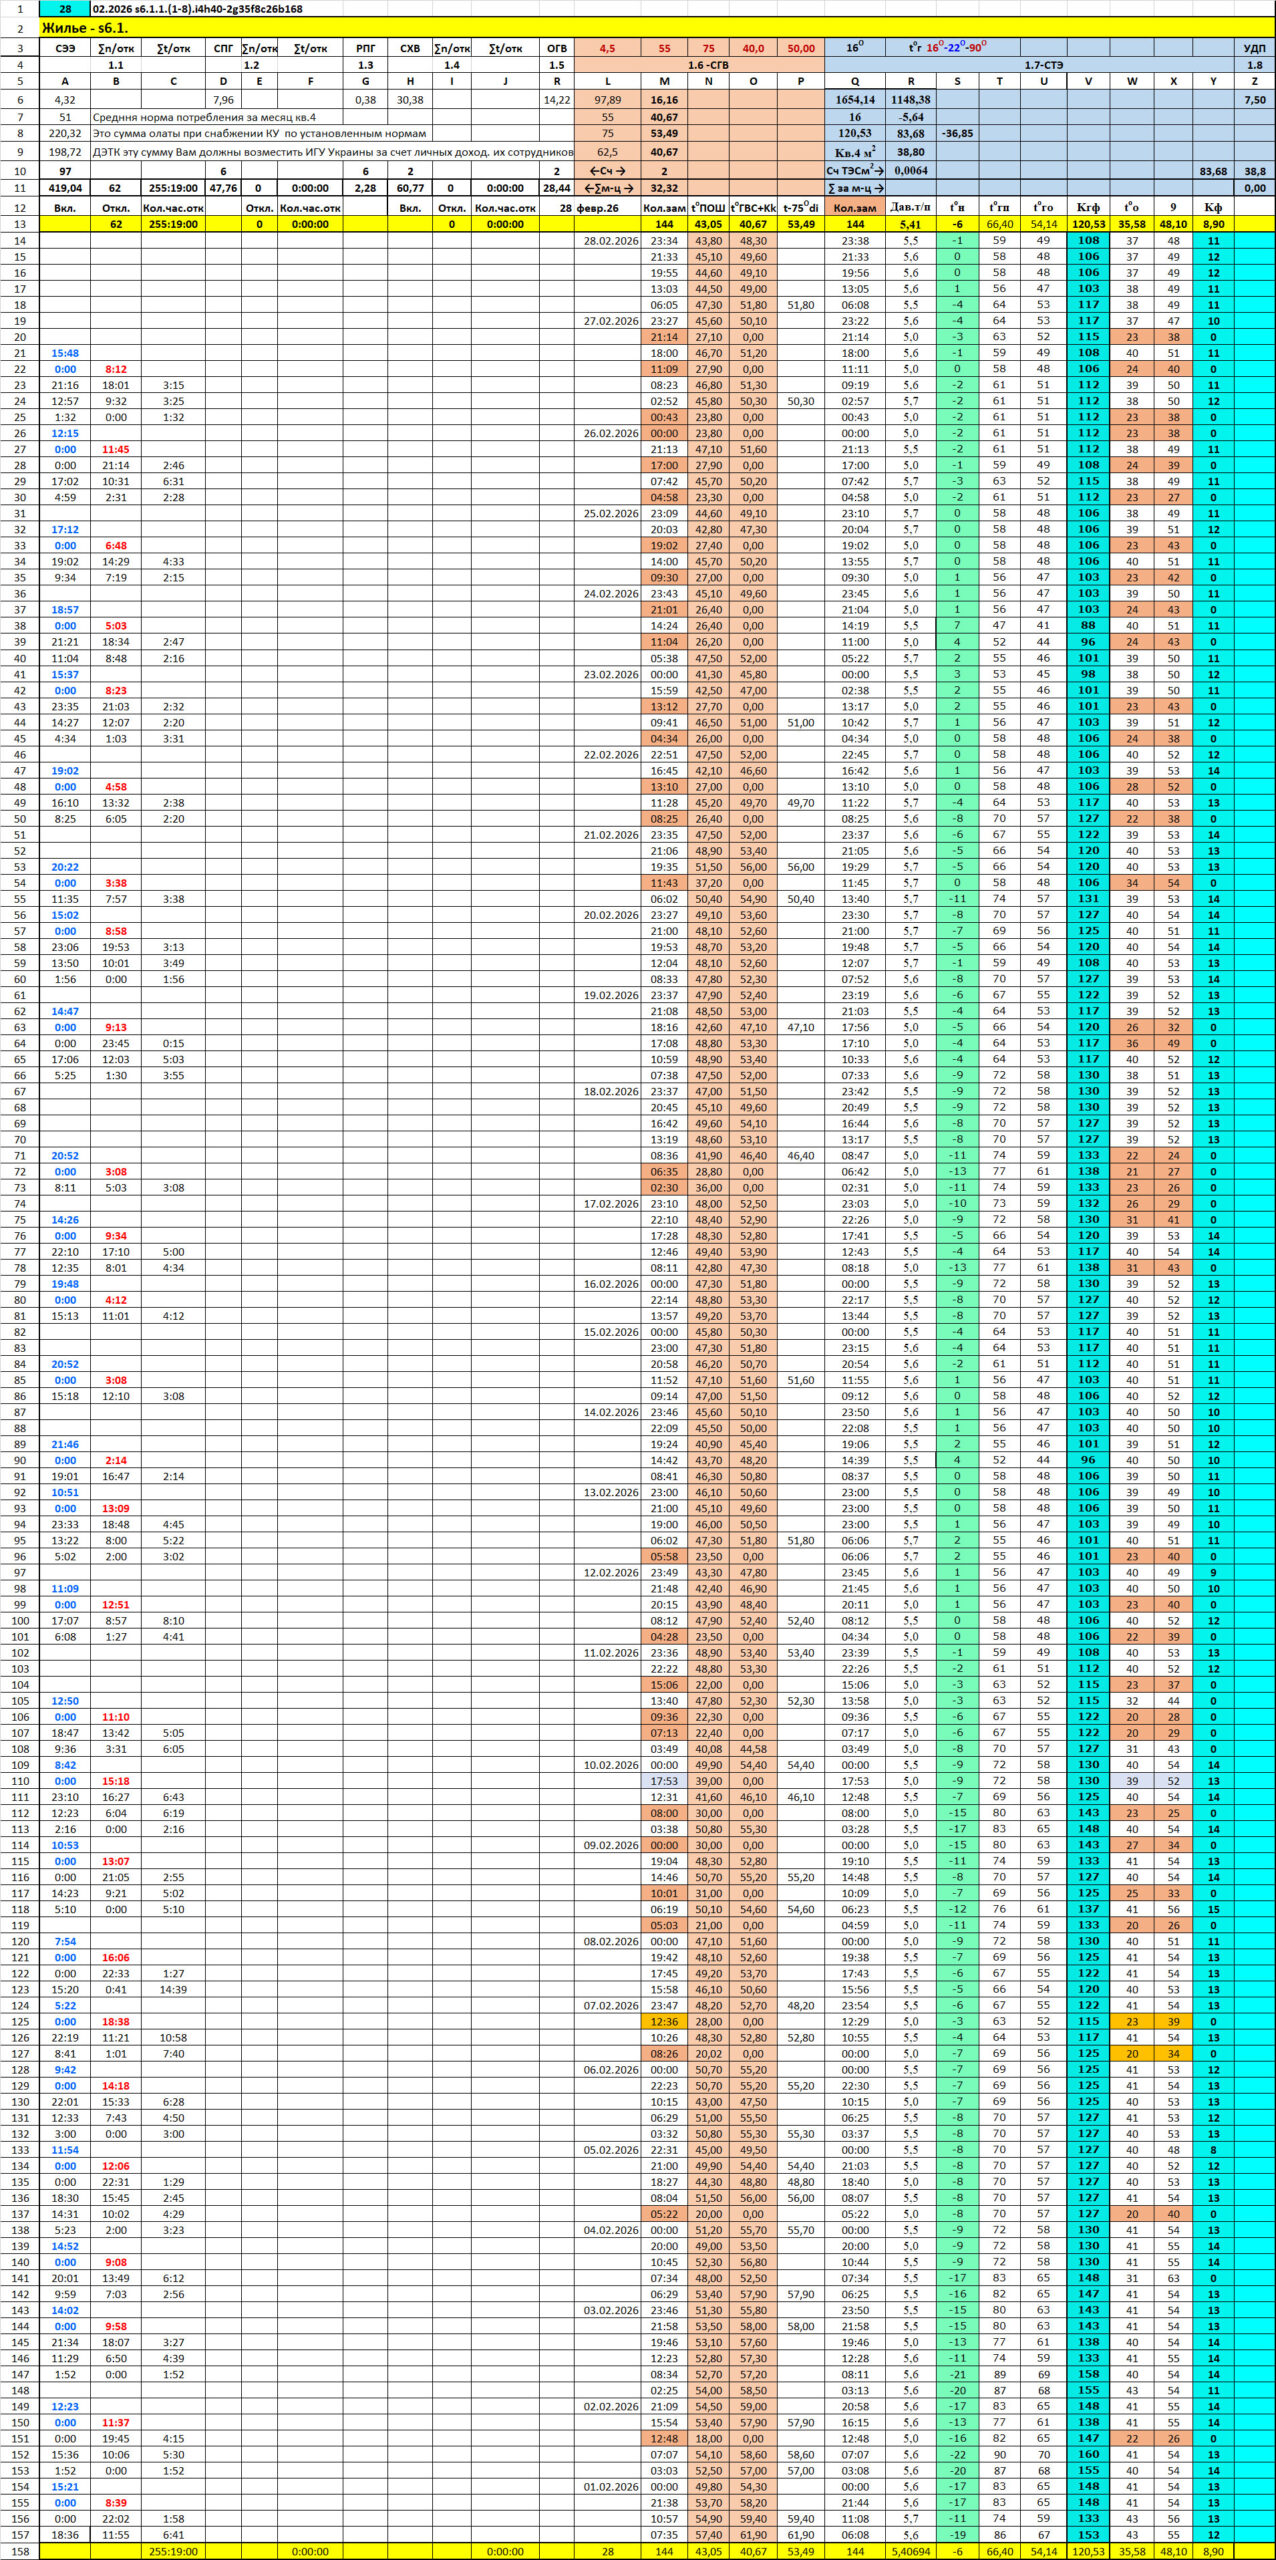Select the 'Сч ТЭСм²' label cell
This screenshot has height=2560, width=1276.
855,170
